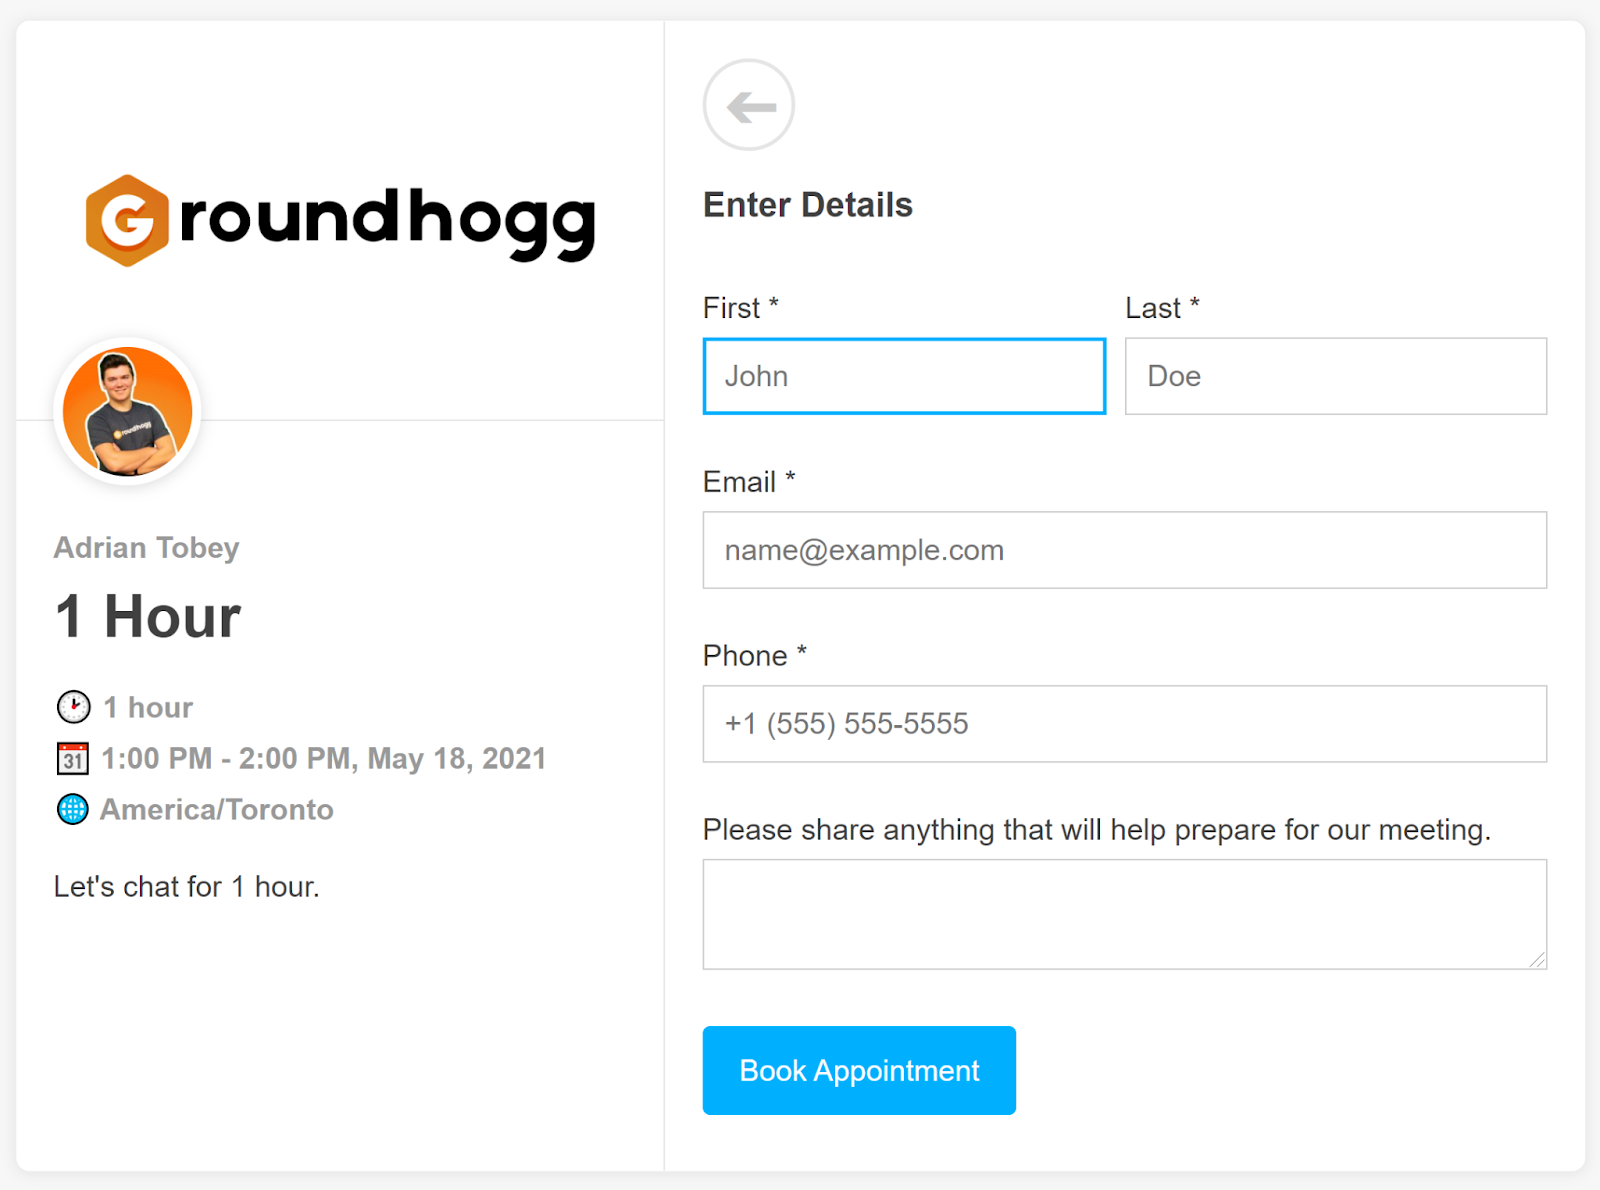Click the appointment date and time text
This screenshot has height=1190, width=1600.
point(324,759)
